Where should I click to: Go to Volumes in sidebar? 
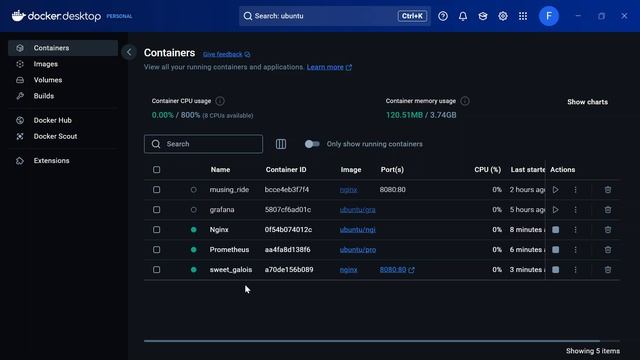(x=63, y=80)
